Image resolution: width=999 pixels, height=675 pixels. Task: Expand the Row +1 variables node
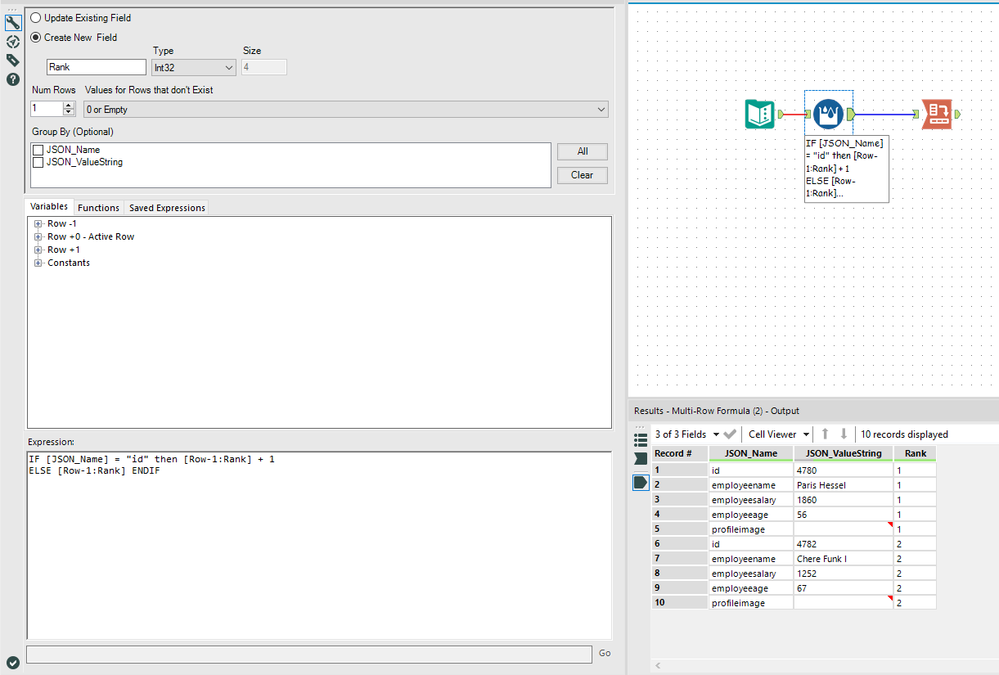coord(38,250)
